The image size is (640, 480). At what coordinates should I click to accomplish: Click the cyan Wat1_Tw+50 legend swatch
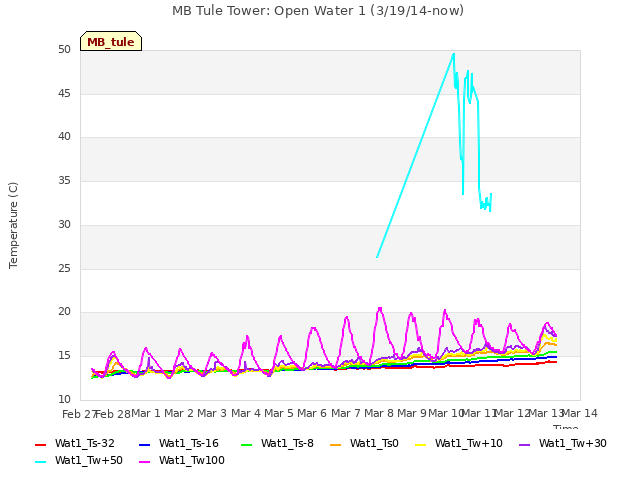click(x=40, y=462)
